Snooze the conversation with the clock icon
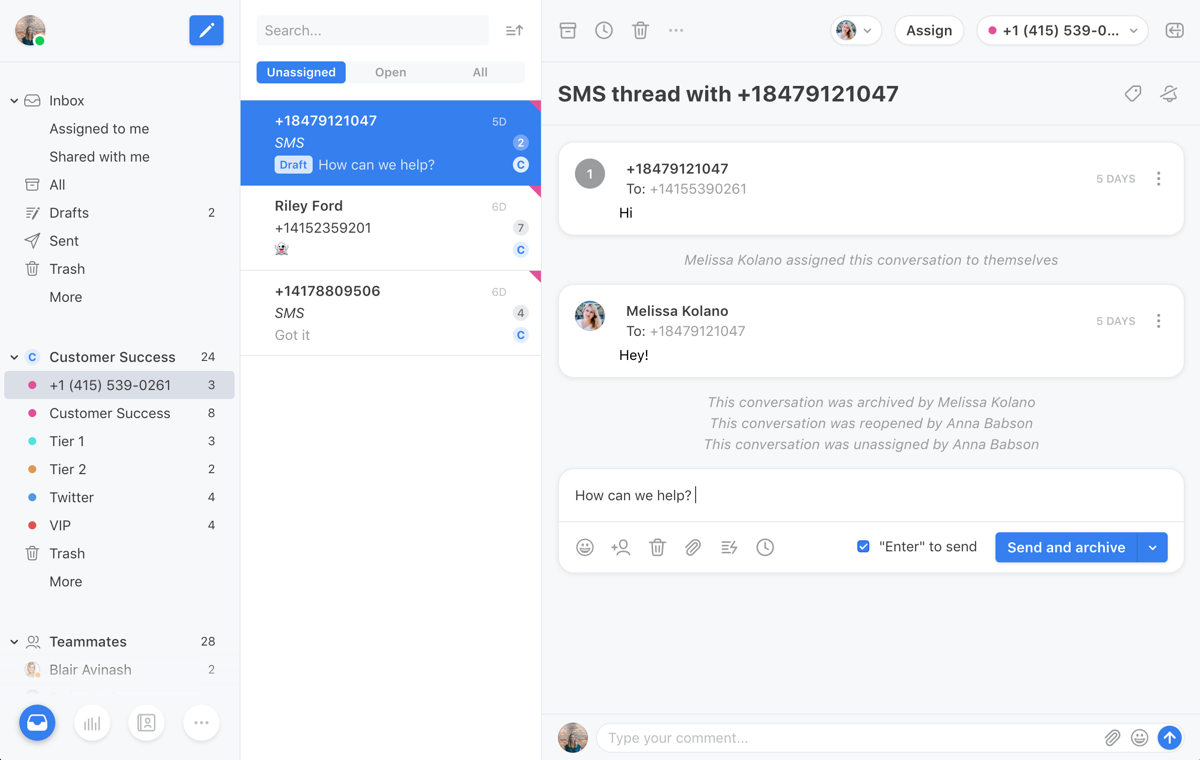 (603, 30)
